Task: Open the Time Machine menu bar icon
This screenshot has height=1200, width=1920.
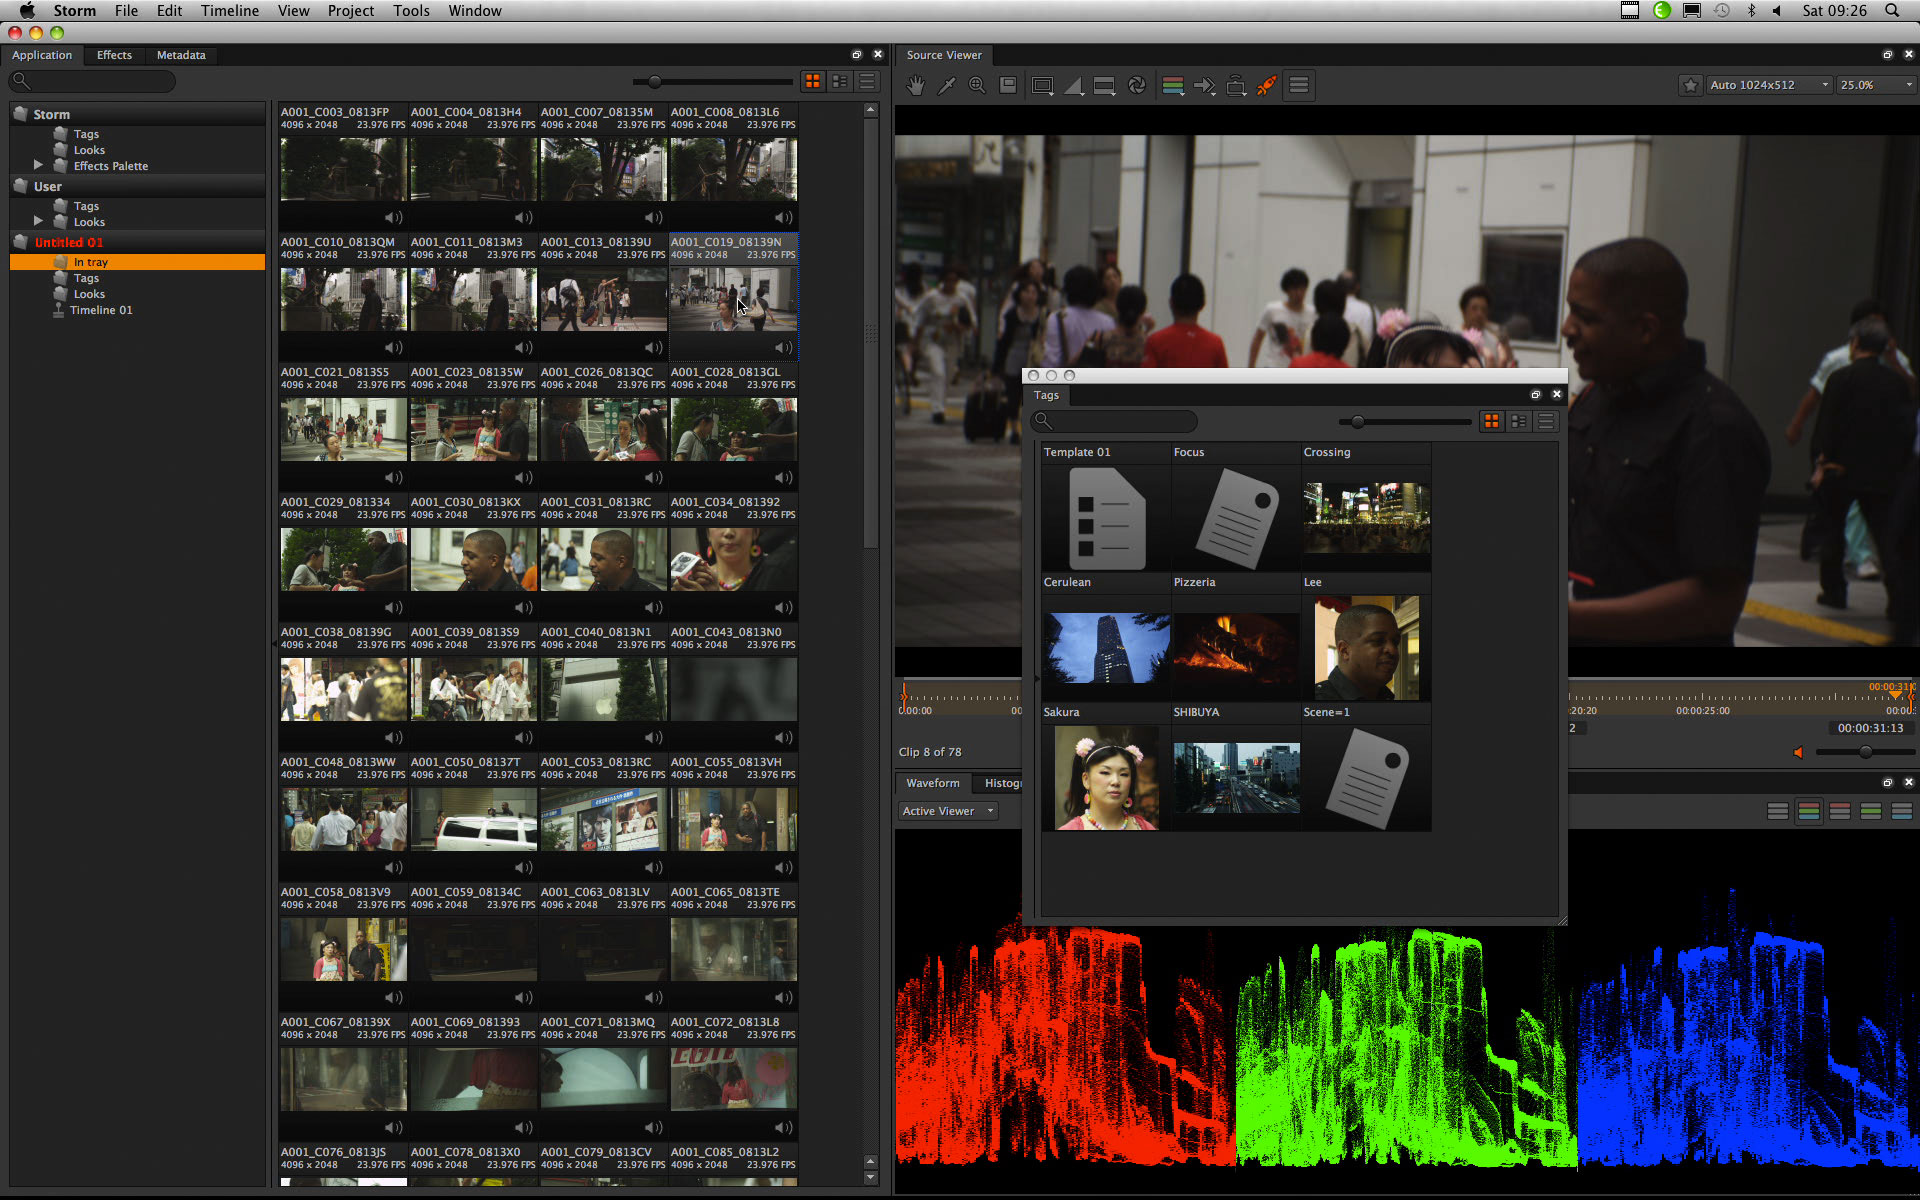Action: [x=1721, y=11]
